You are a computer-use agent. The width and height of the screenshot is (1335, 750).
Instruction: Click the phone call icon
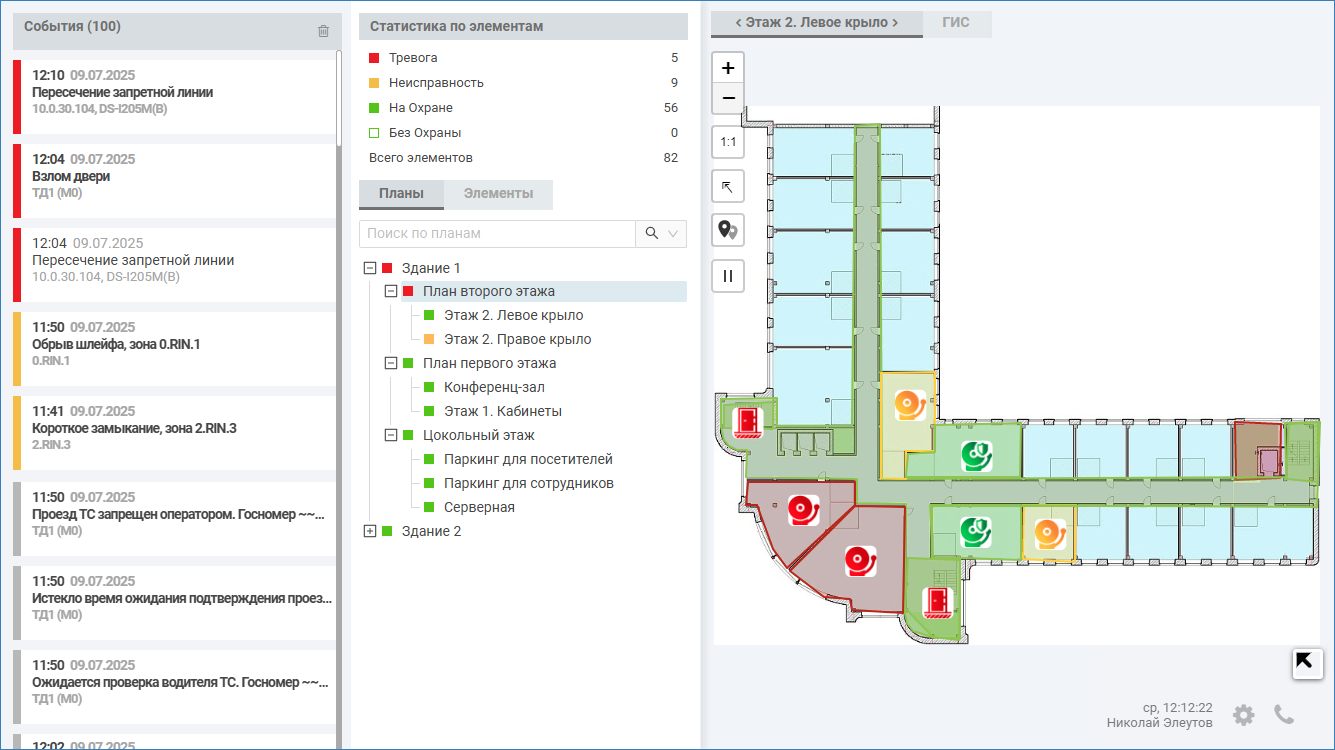click(x=1284, y=714)
